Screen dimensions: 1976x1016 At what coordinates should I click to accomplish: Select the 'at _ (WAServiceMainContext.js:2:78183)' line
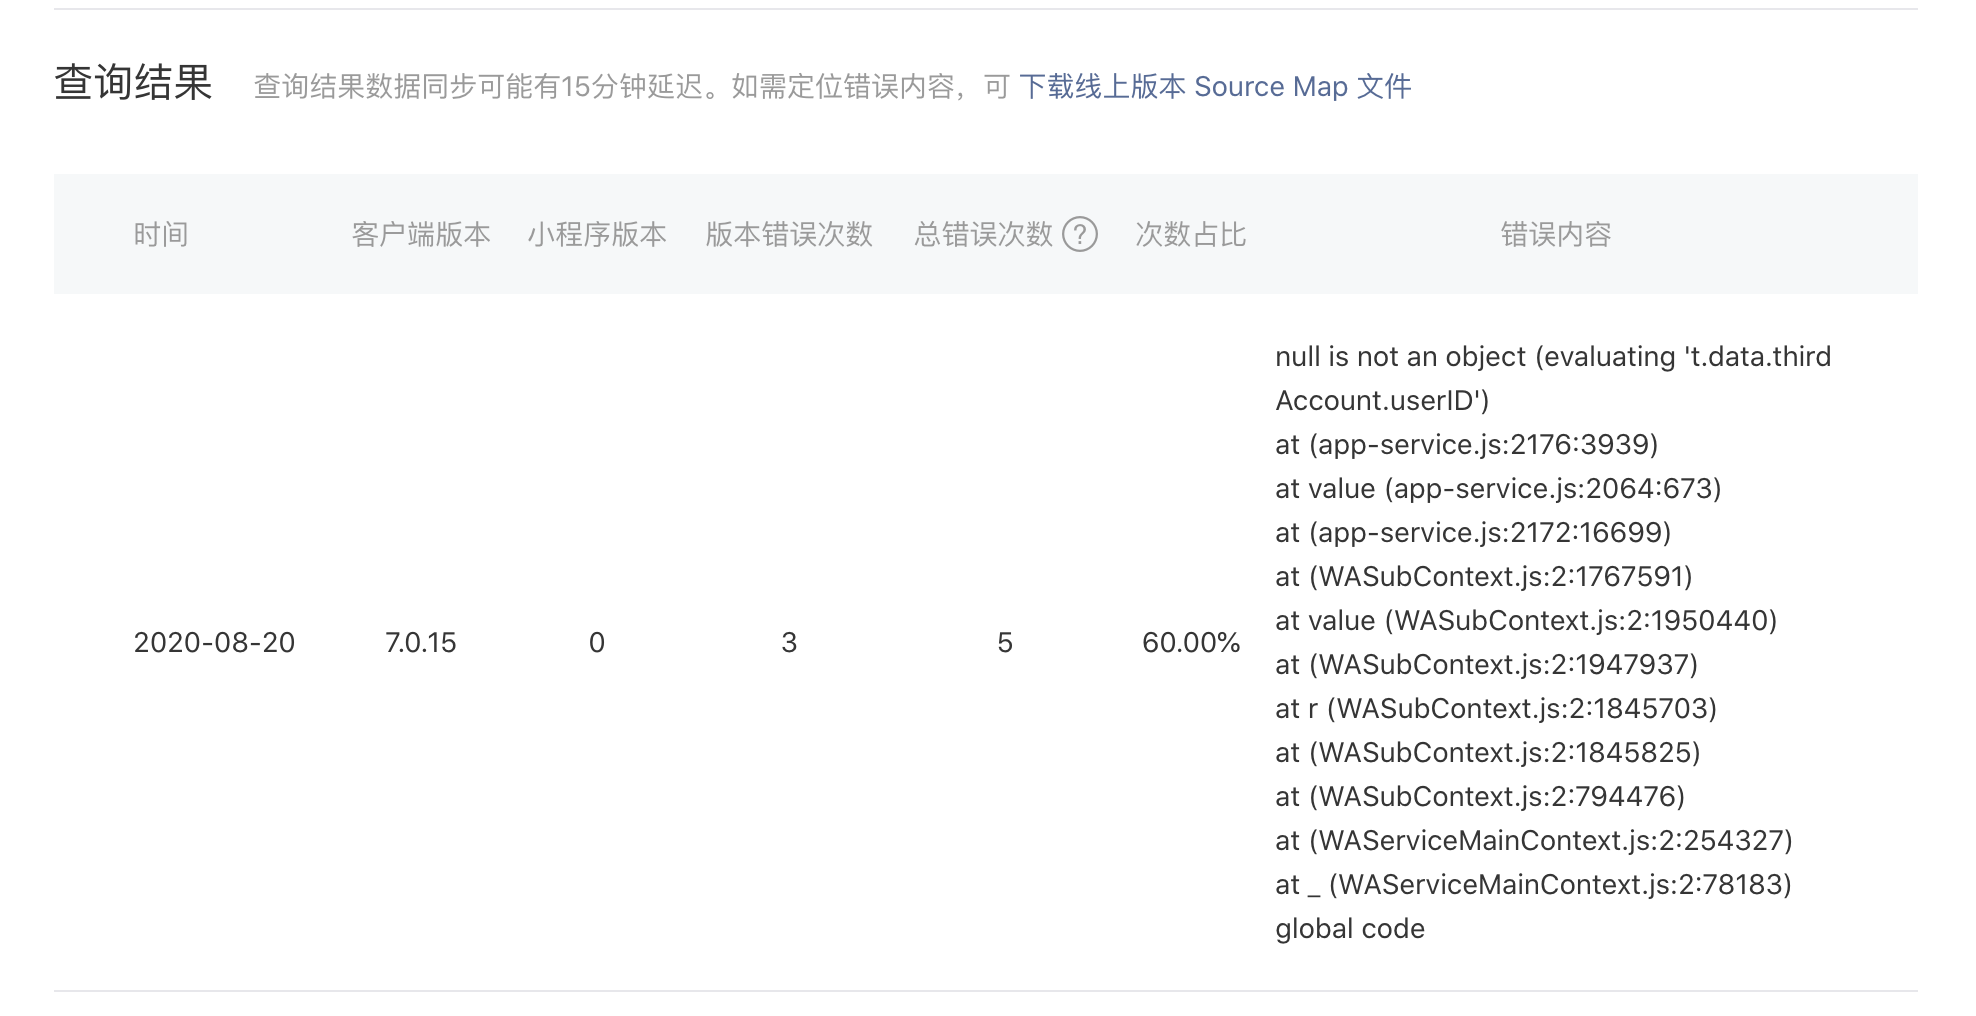tap(1533, 885)
